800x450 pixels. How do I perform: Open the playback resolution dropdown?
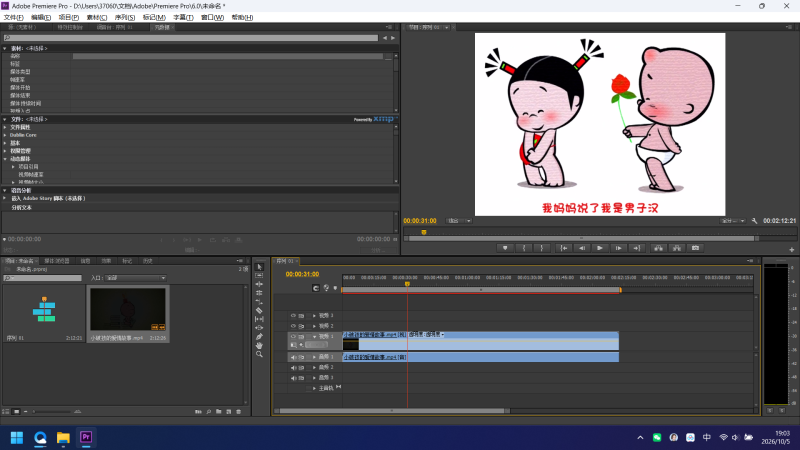click(x=733, y=221)
